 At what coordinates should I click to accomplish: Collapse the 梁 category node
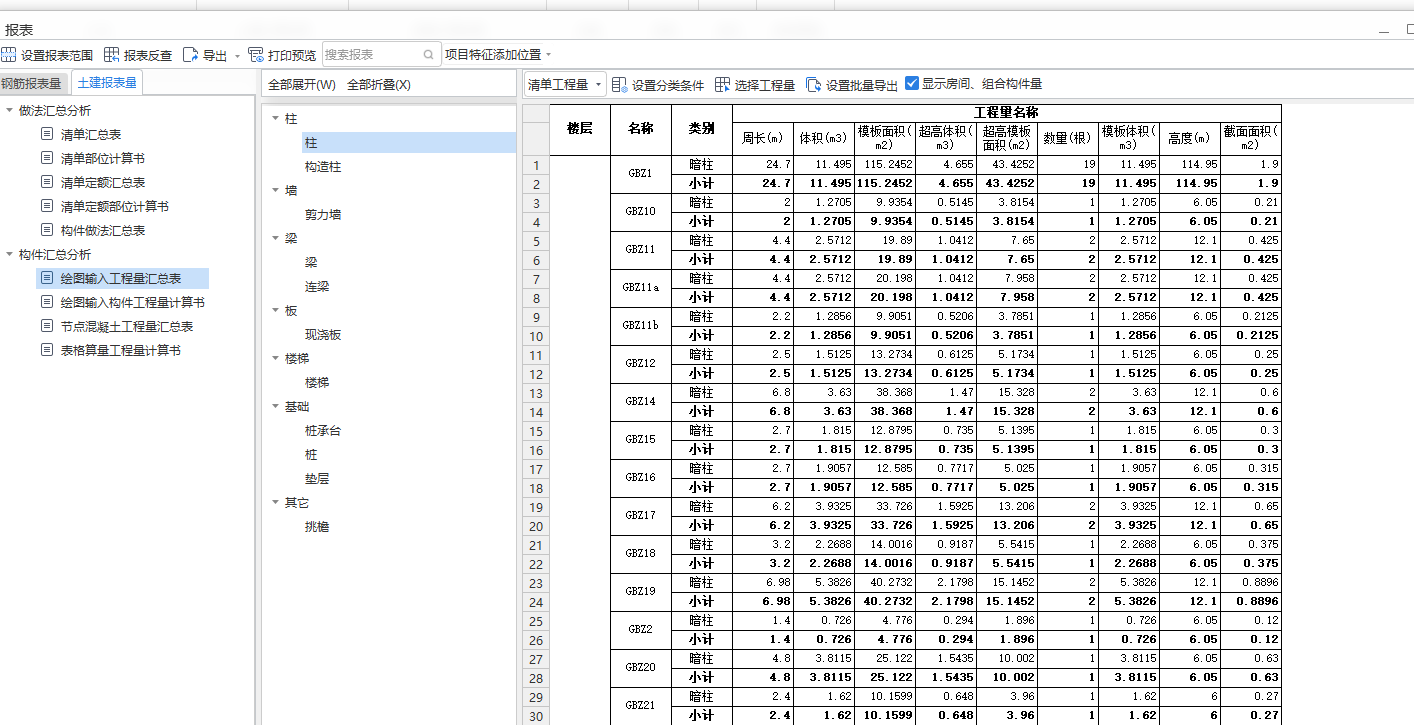pos(275,238)
